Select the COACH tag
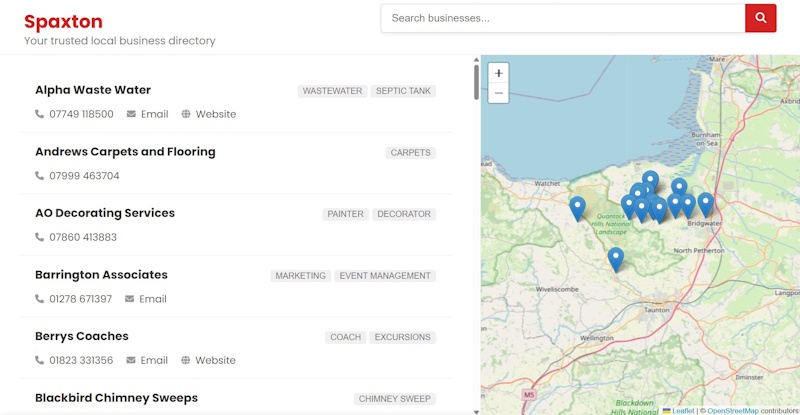 coord(345,337)
